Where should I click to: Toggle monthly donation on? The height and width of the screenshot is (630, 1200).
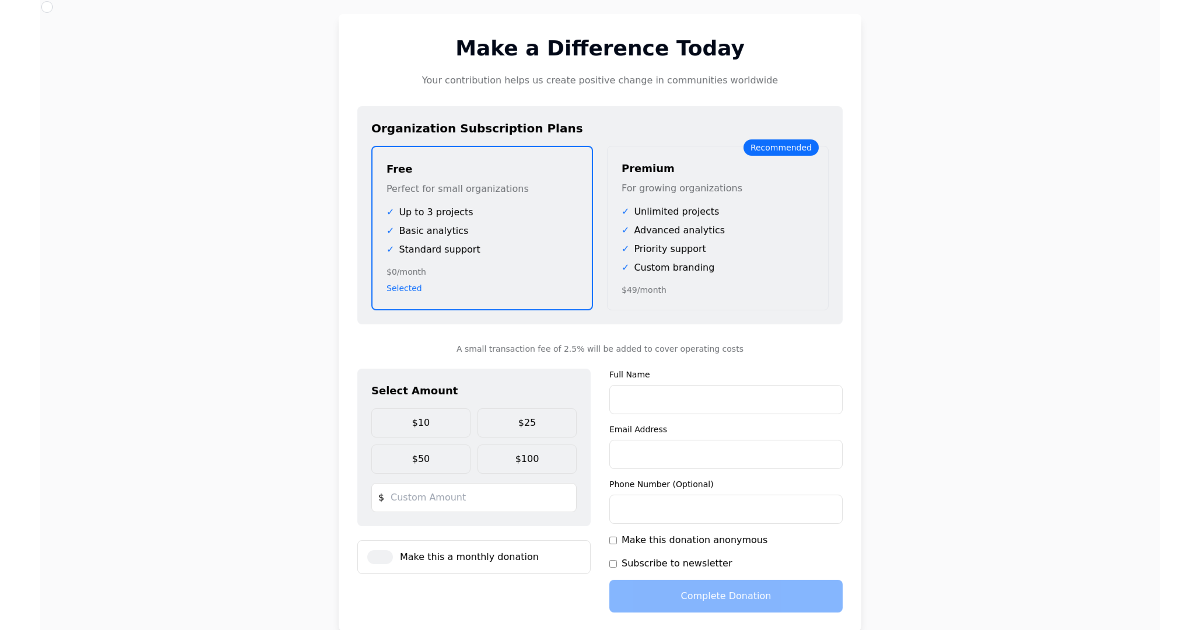click(x=380, y=556)
